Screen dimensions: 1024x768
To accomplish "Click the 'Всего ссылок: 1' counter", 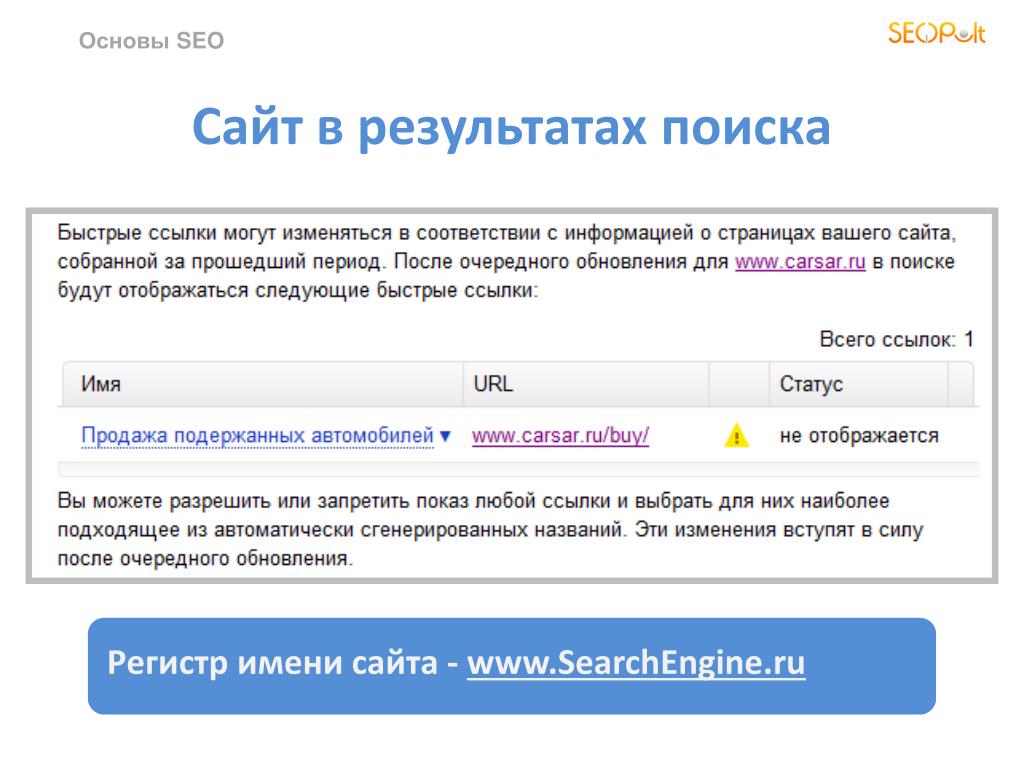I will [x=897, y=339].
